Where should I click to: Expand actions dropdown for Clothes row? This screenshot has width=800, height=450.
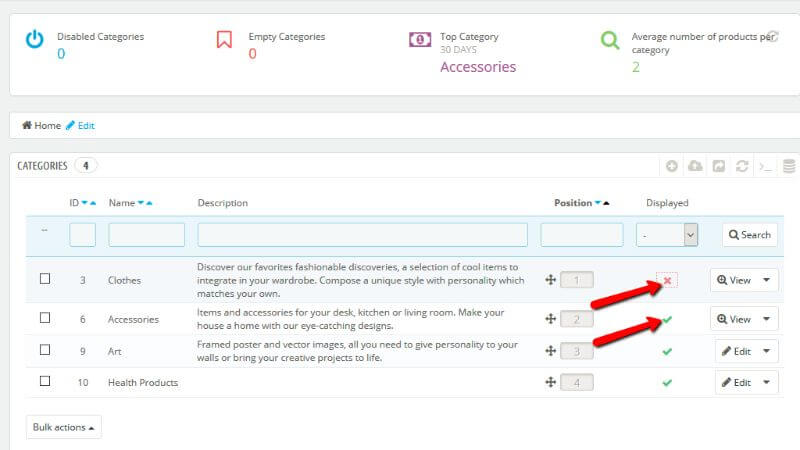(766, 280)
